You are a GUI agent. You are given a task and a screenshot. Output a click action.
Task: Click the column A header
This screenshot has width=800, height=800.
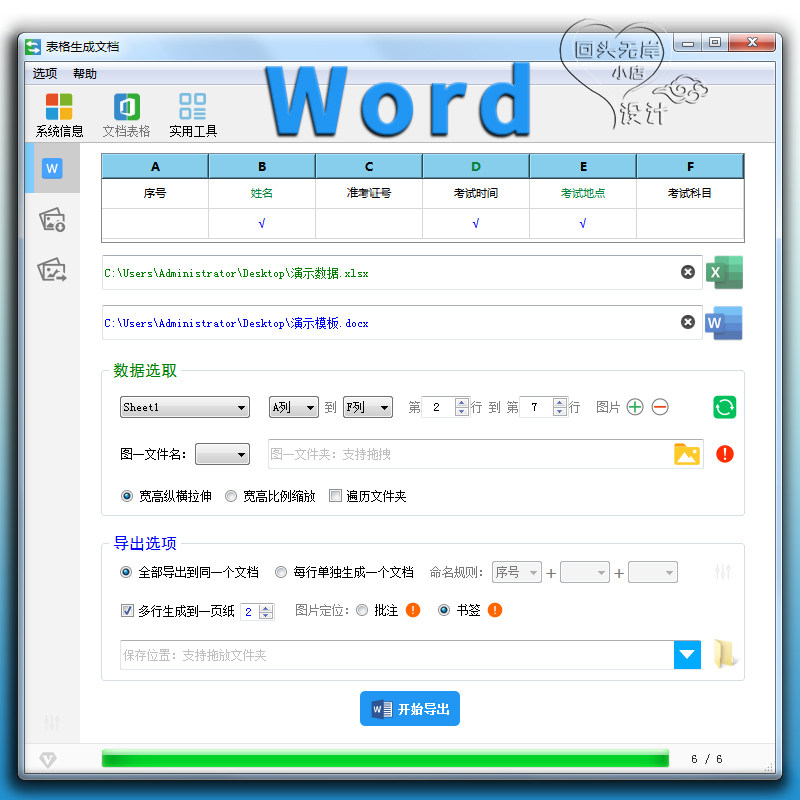point(155,166)
